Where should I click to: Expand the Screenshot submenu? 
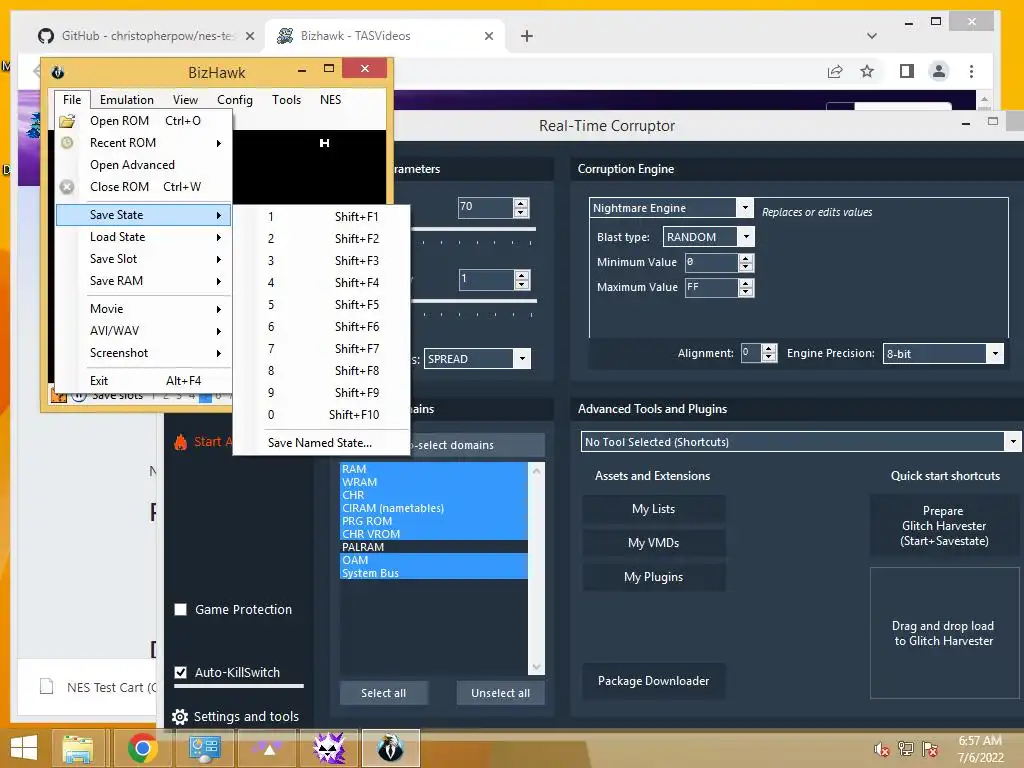144,353
